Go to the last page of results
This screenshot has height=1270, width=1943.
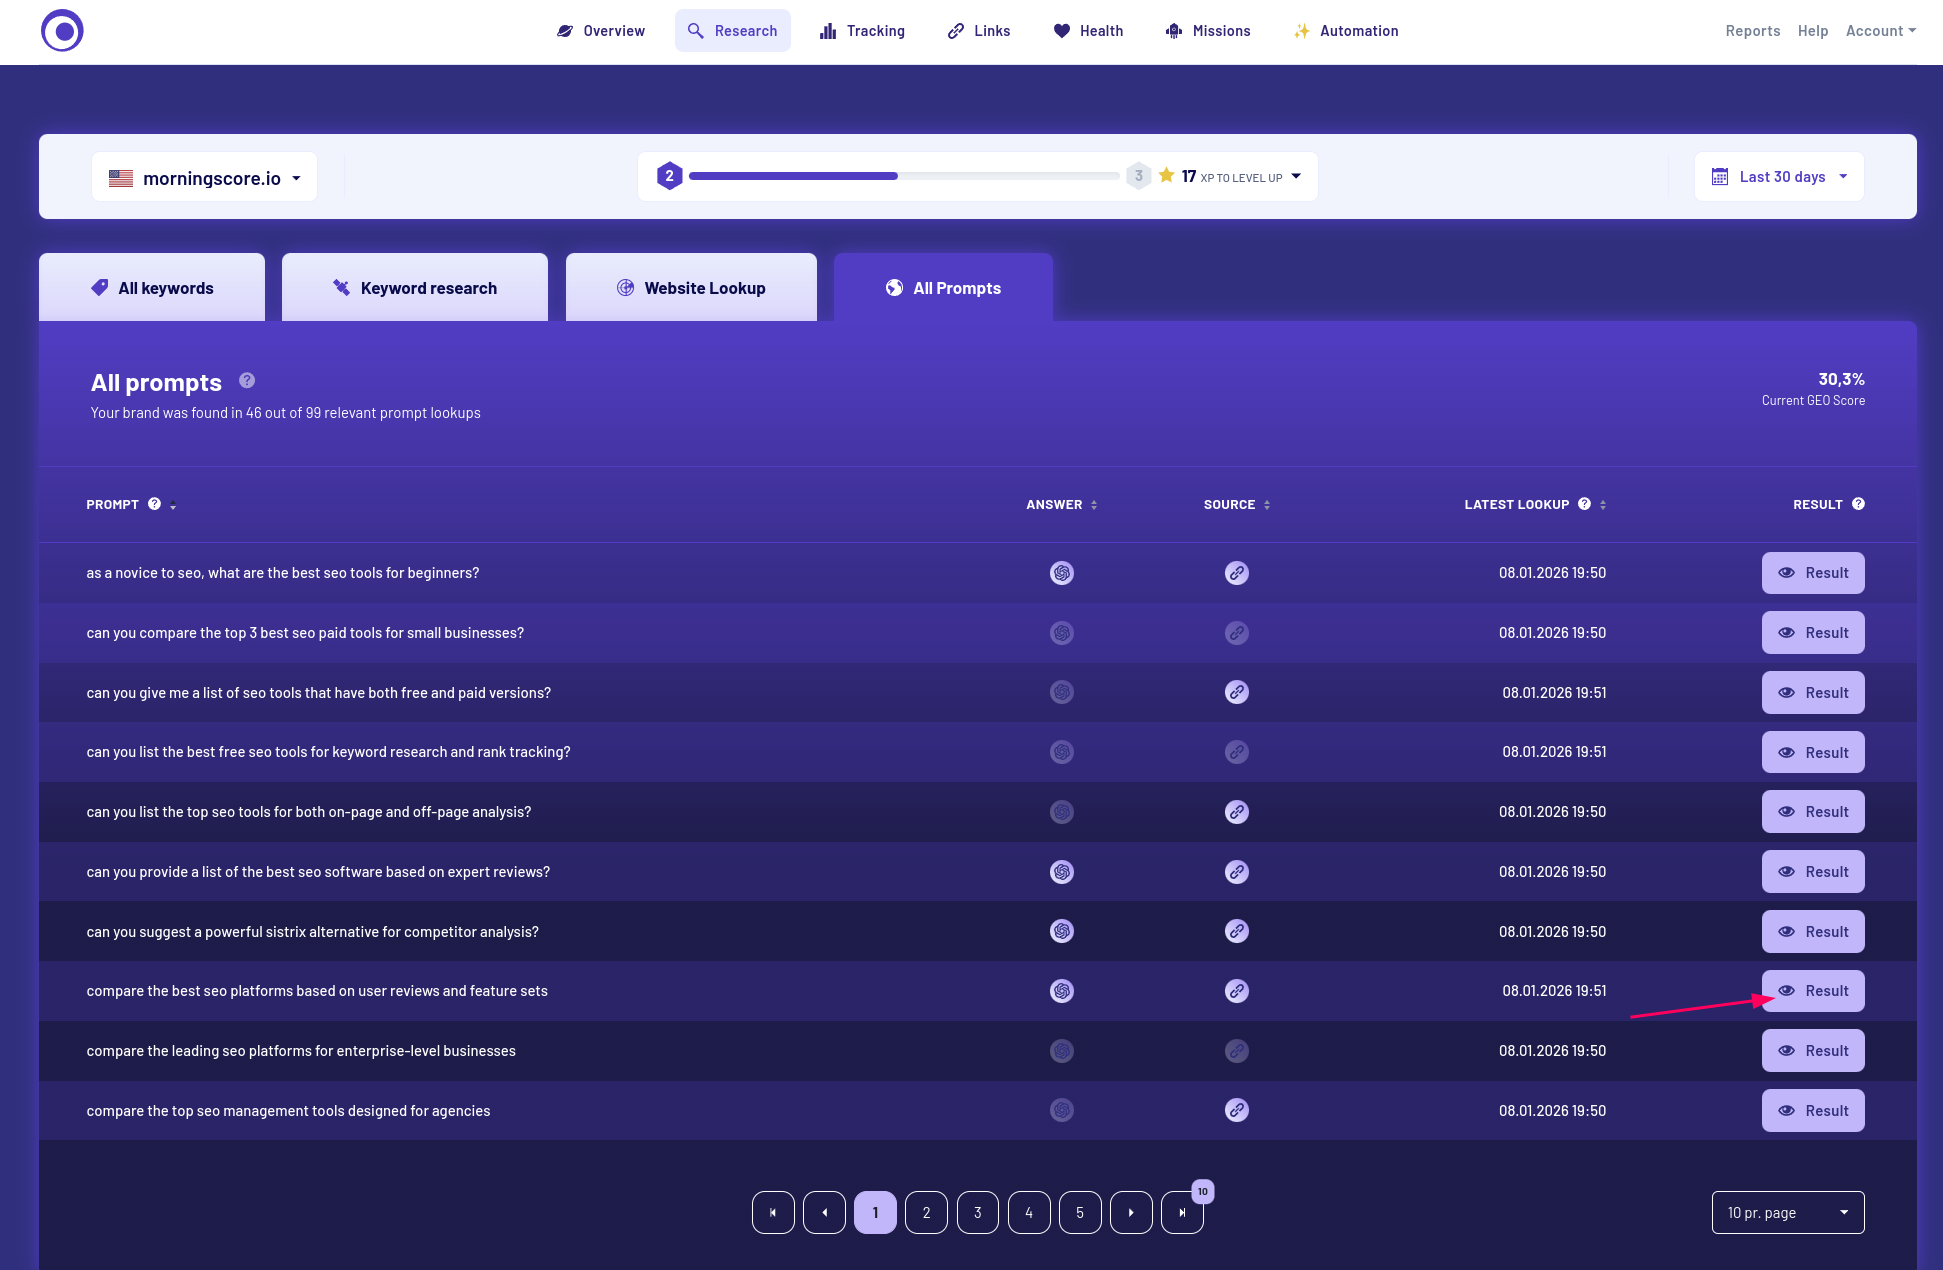[1182, 1212]
